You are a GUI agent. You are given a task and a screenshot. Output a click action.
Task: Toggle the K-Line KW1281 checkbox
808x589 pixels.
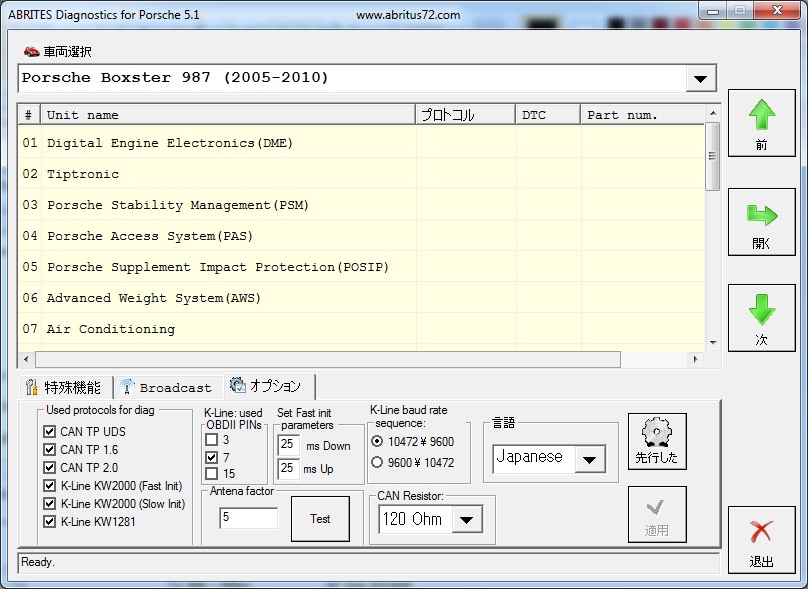coord(49,521)
